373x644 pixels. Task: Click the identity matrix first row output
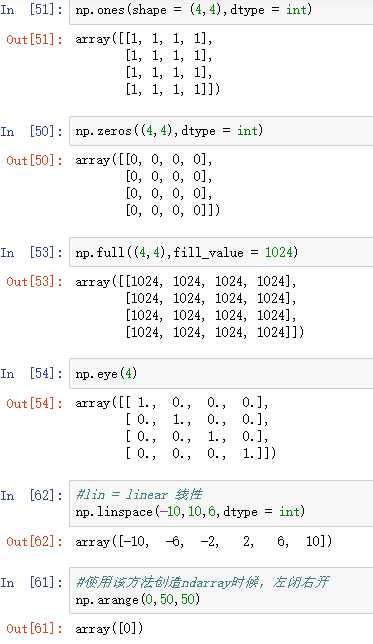coord(172,403)
